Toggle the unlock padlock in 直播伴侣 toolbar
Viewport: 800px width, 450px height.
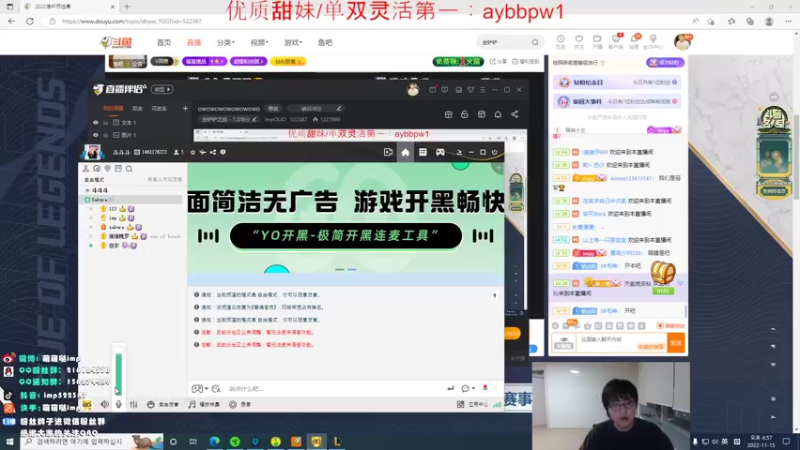[x=464, y=114]
